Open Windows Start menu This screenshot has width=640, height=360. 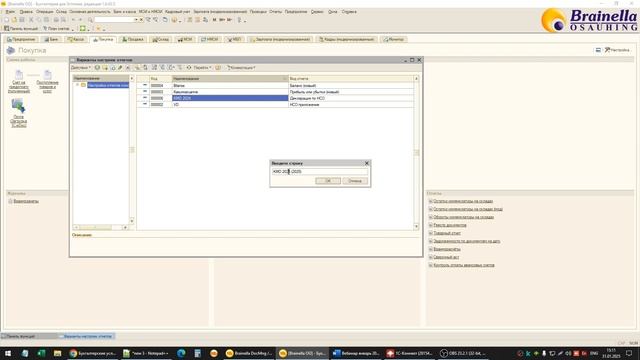click(8, 353)
